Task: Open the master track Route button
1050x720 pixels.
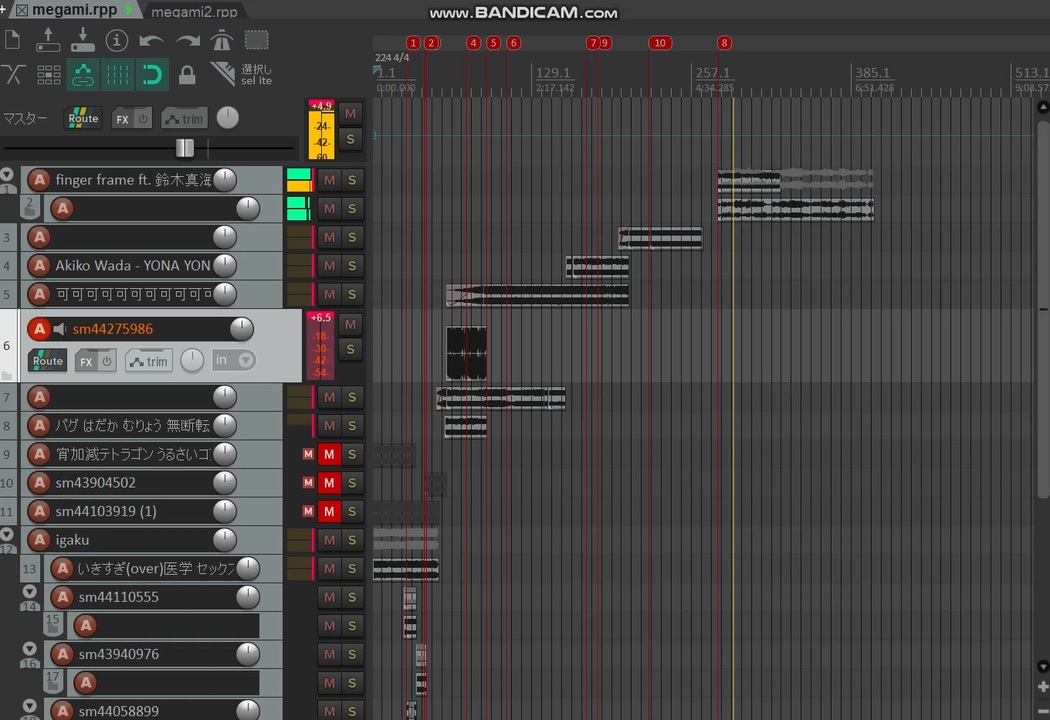Action: (x=83, y=118)
